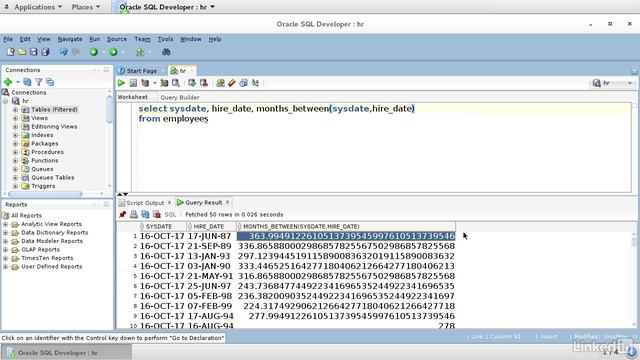
Task: Click the binoculars Find DB Object icon
Action: tap(166, 52)
